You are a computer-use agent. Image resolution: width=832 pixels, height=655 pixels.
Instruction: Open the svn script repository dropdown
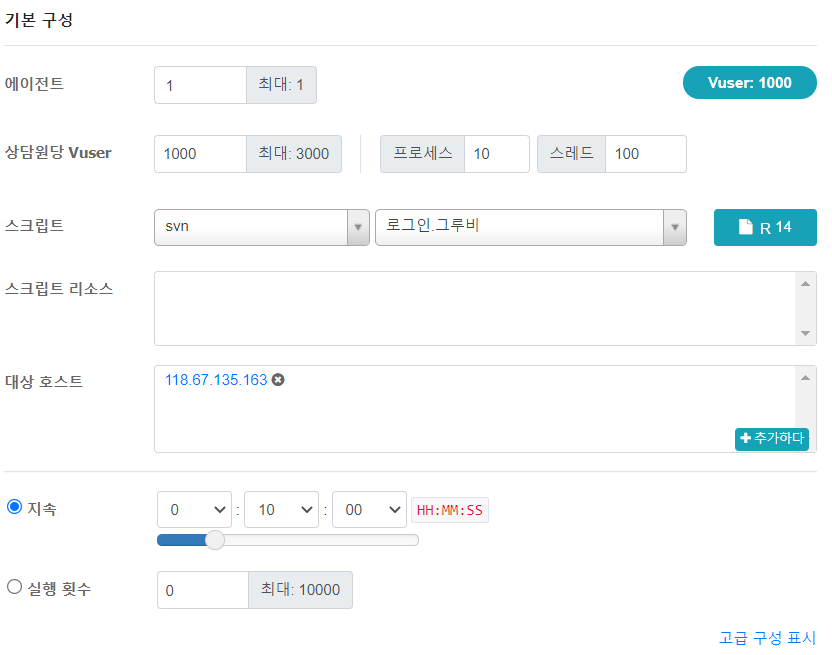coord(262,227)
